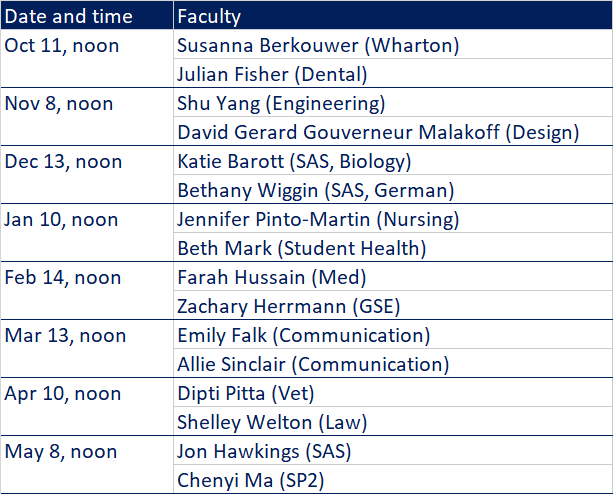Click Beth Mark (Student Health) entry
Viewport: 613px width, 494px height.
pyautogui.click(x=393, y=247)
